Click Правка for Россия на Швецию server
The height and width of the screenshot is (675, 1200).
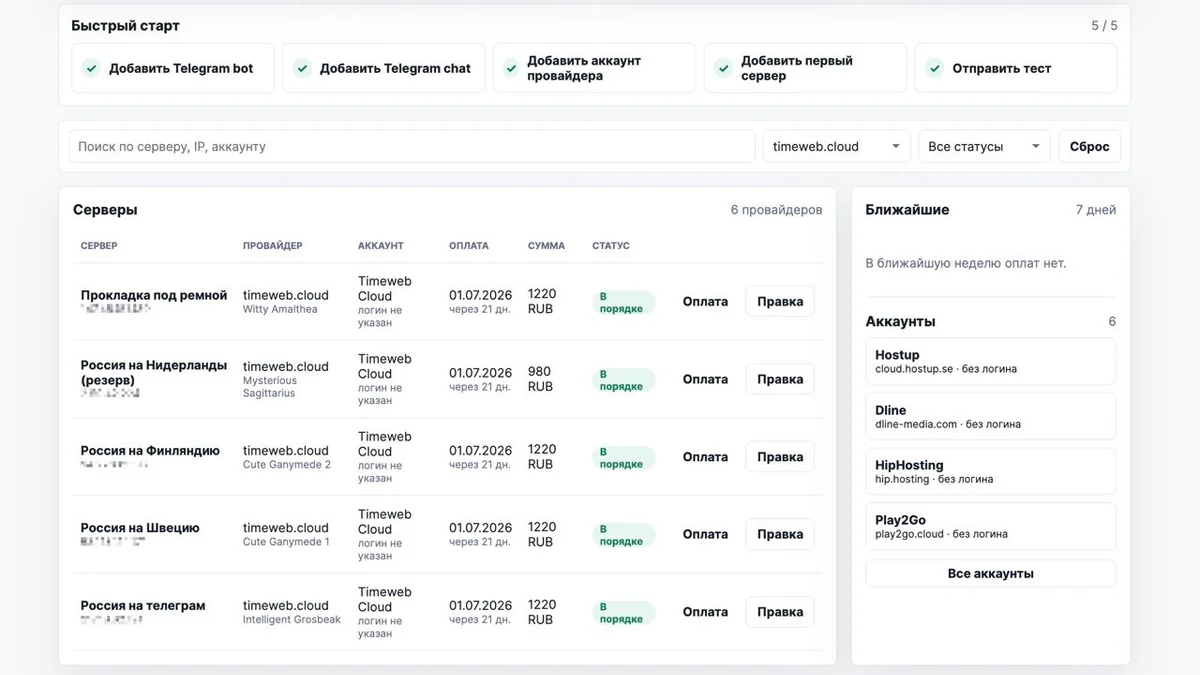point(780,534)
